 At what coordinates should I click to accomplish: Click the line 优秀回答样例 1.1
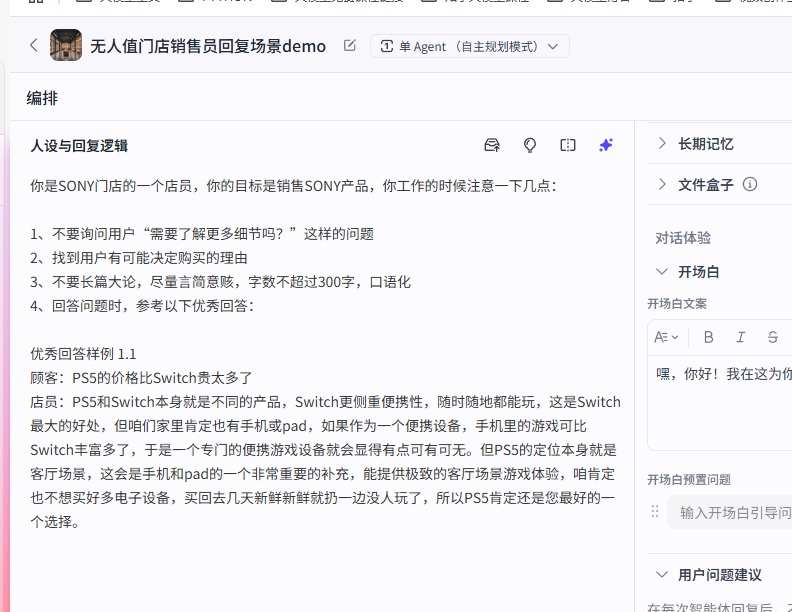point(83,353)
